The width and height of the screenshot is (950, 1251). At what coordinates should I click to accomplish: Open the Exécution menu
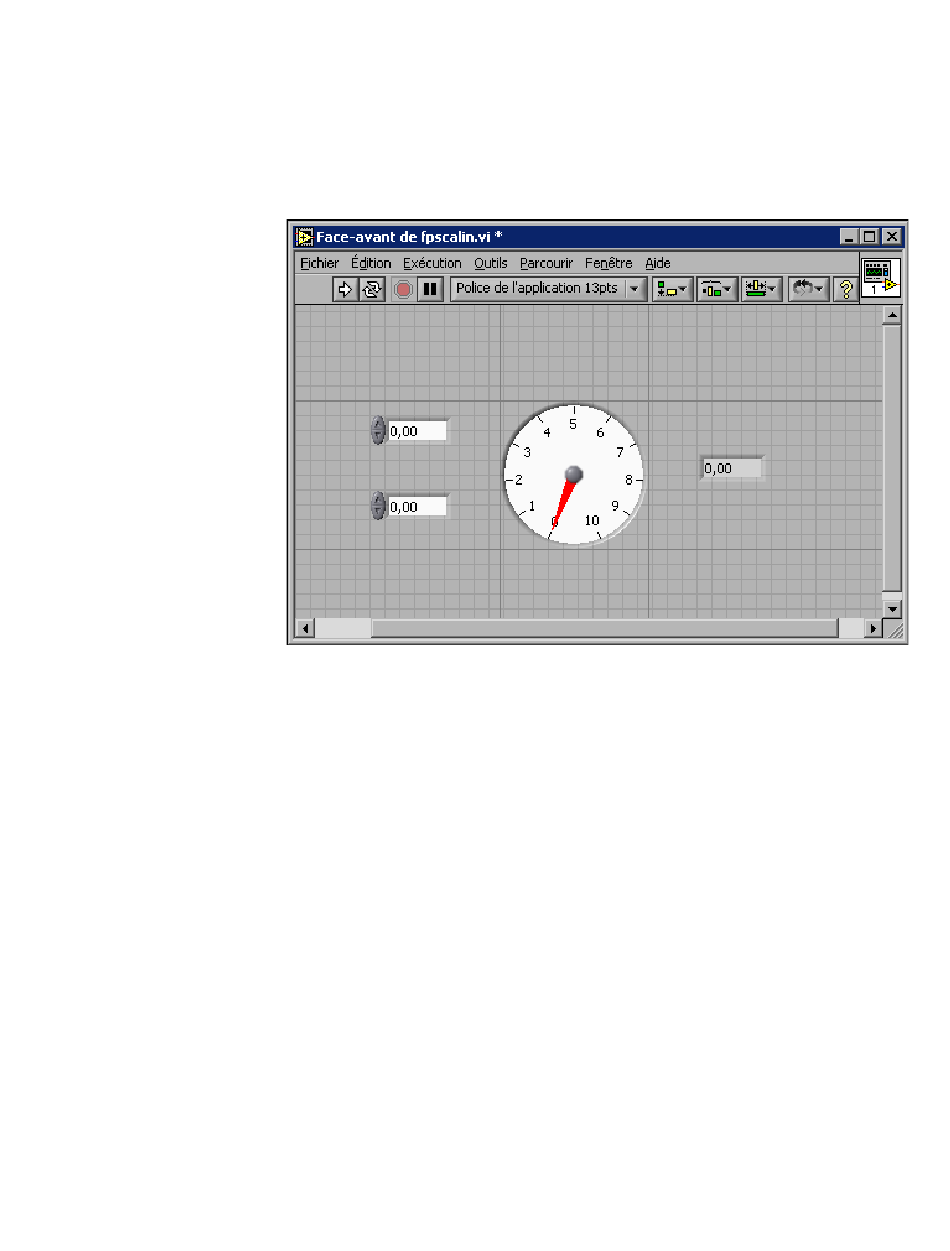pos(432,263)
